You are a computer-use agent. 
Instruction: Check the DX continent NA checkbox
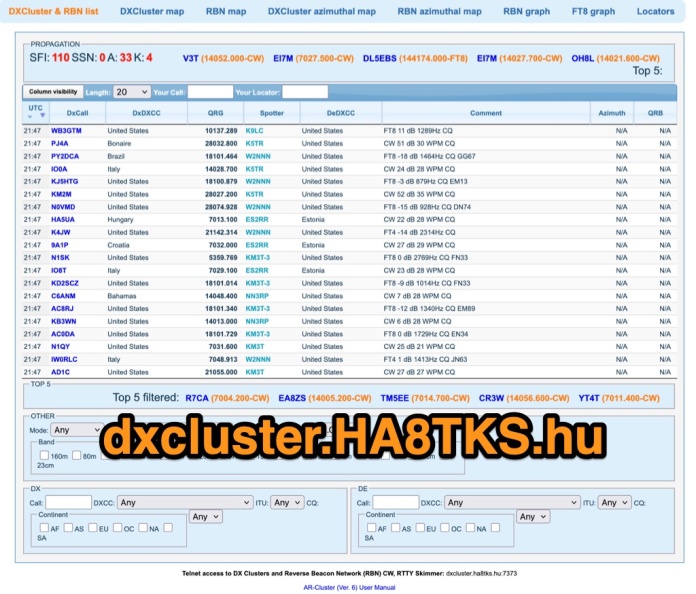[x=143, y=527]
